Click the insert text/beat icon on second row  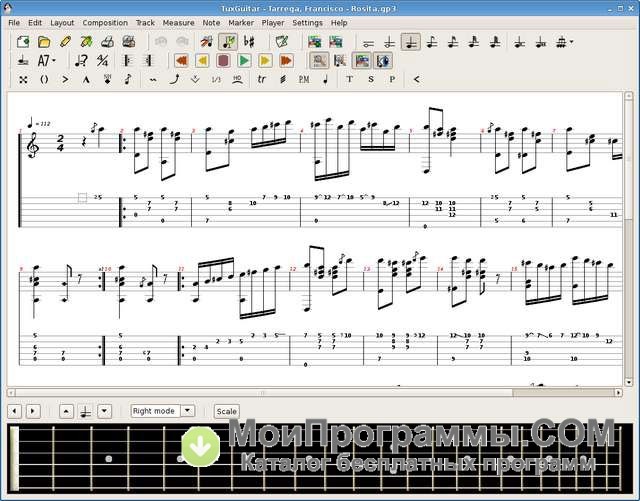[x=23, y=61]
